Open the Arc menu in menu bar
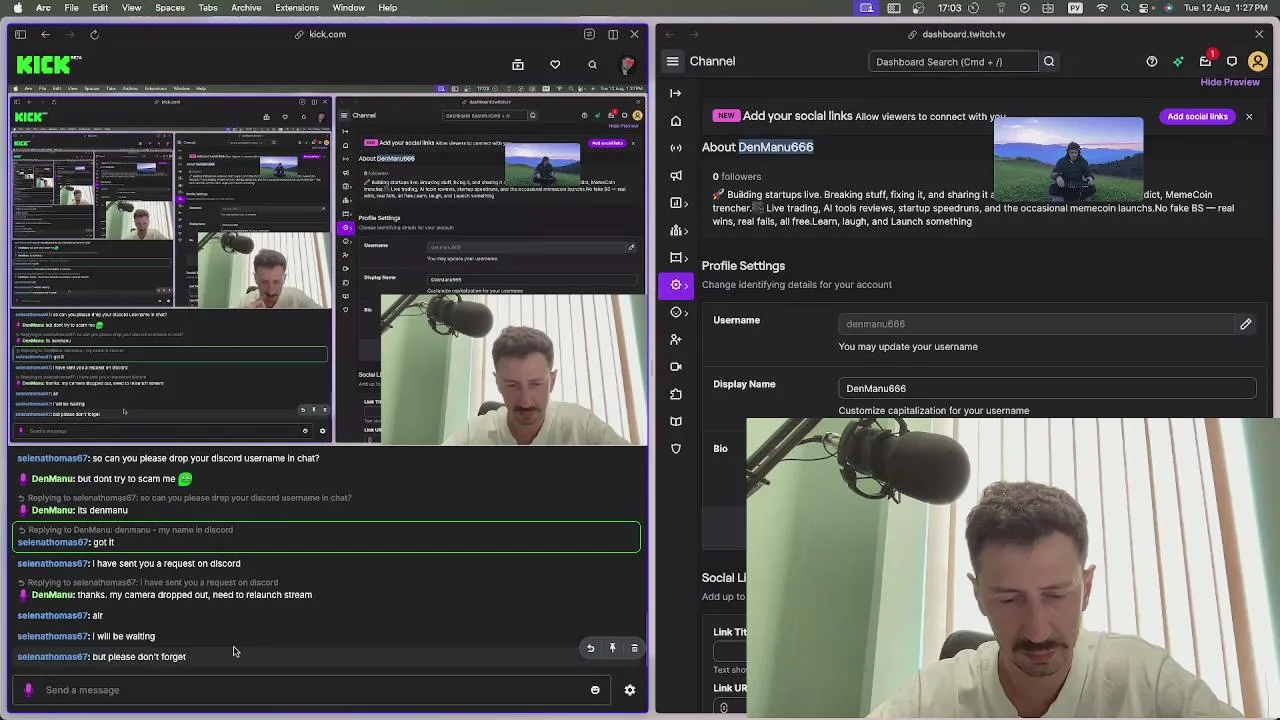The width and height of the screenshot is (1280, 720). (44, 8)
